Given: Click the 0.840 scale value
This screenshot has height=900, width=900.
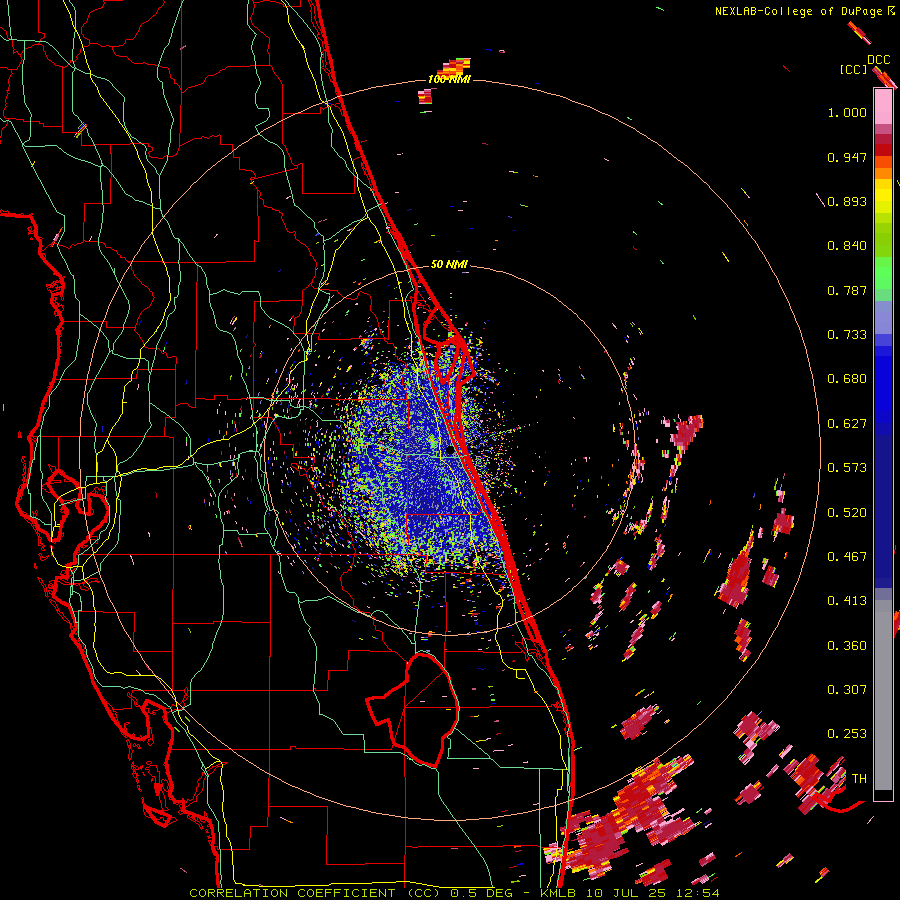Looking at the screenshot, I should [x=847, y=246].
